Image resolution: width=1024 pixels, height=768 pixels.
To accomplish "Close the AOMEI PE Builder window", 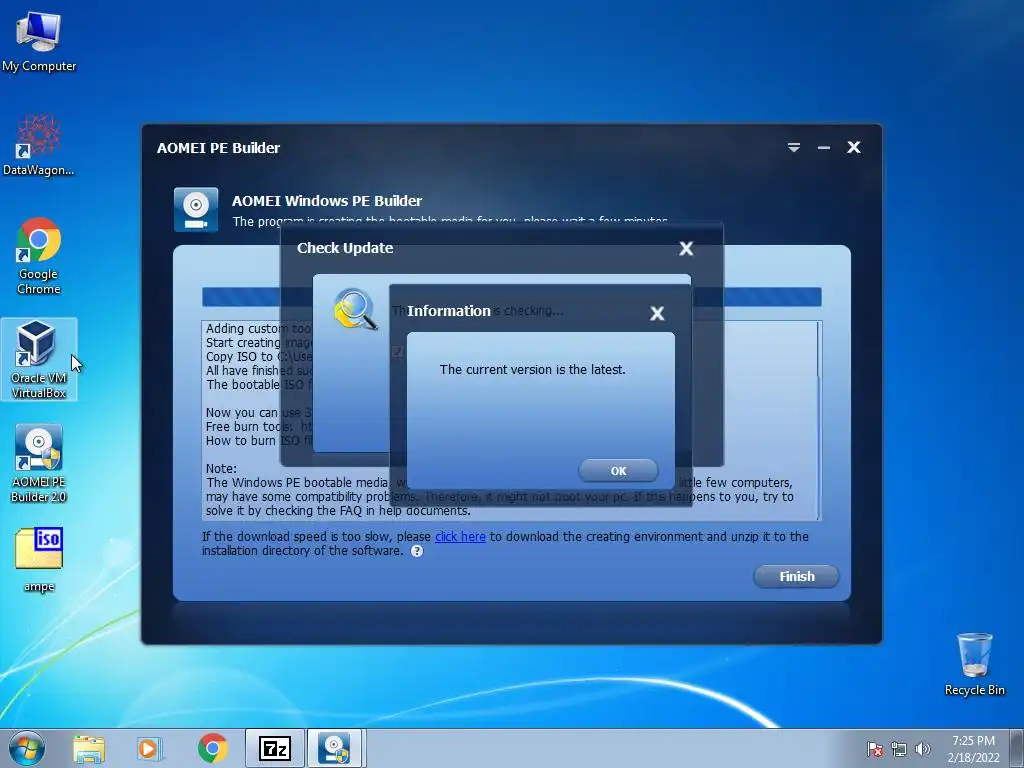I will pyautogui.click(x=854, y=148).
